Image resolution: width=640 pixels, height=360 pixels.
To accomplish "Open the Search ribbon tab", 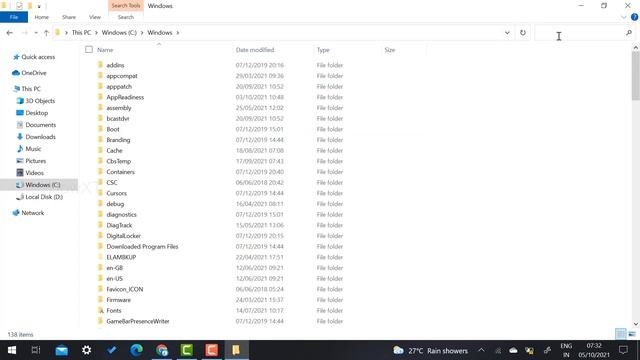I will coord(126,17).
